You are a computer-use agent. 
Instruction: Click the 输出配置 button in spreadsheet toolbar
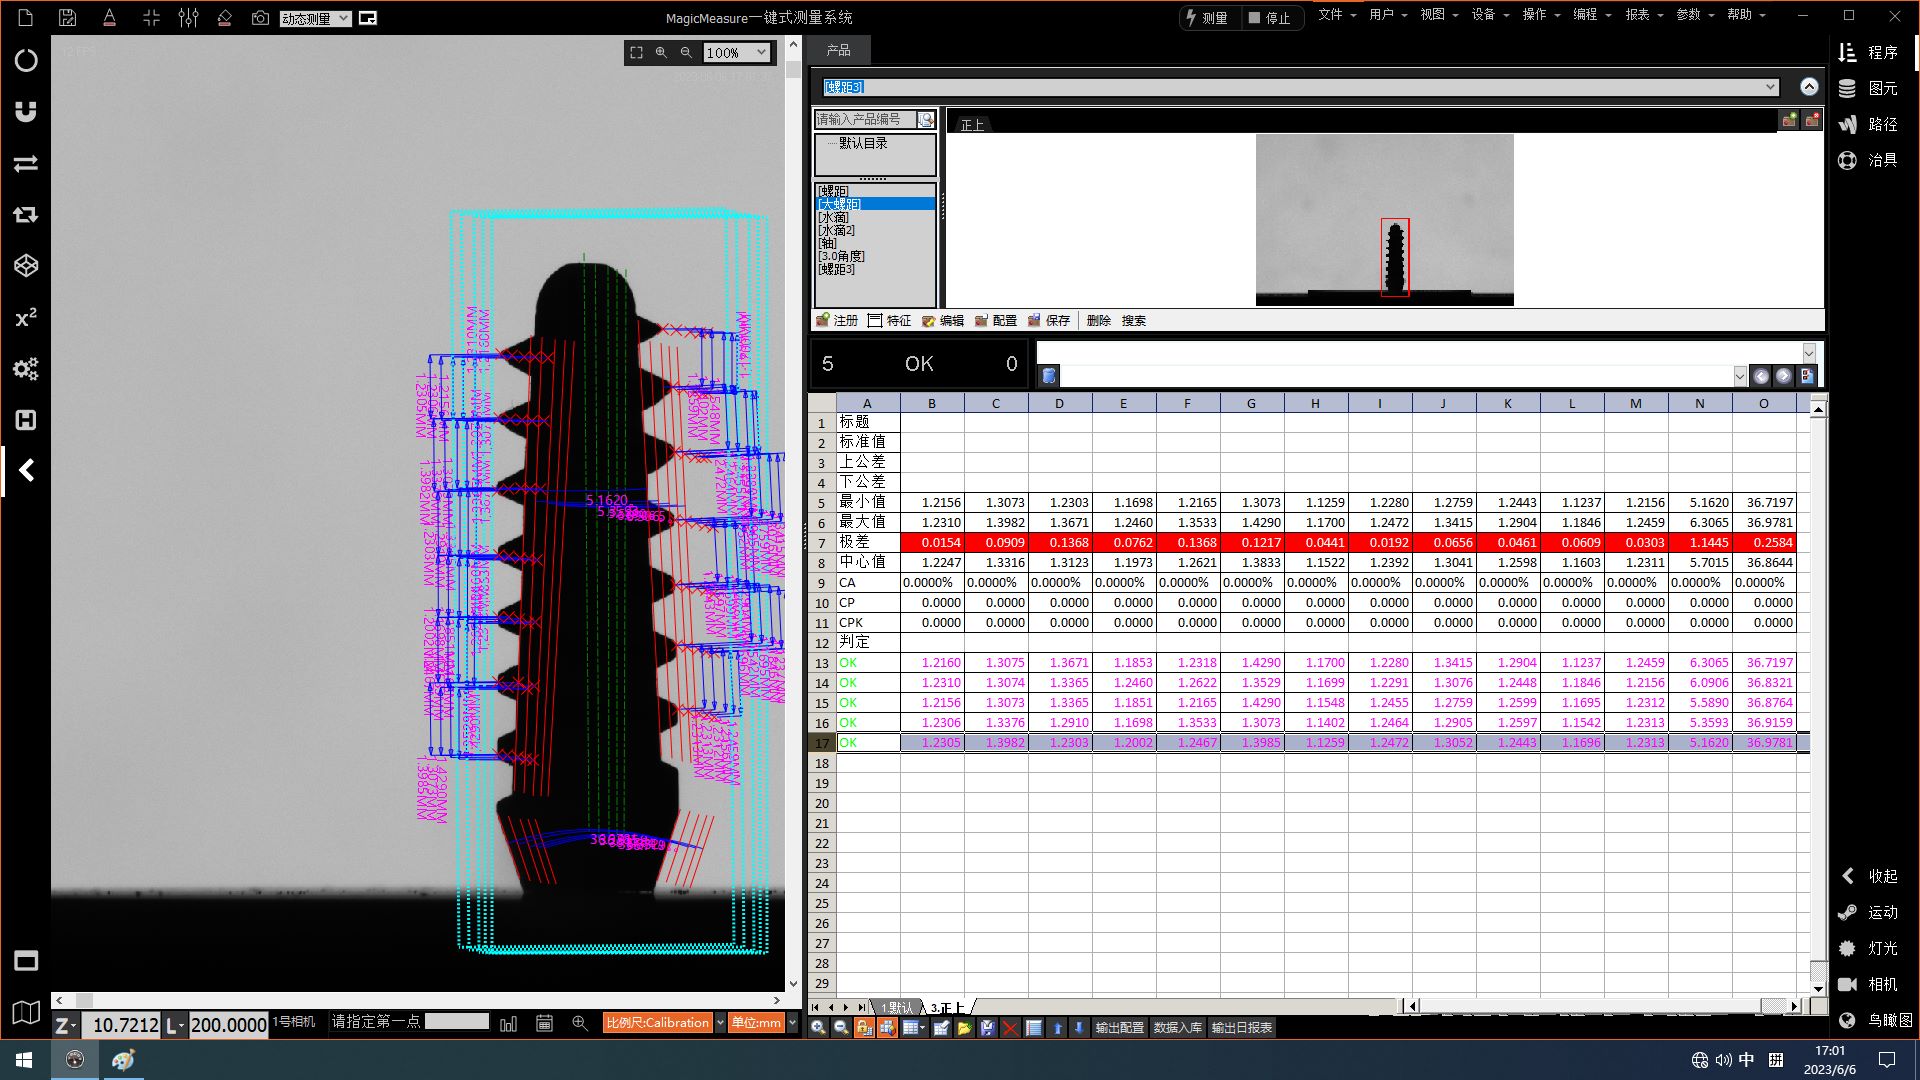tap(1119, 1027)
